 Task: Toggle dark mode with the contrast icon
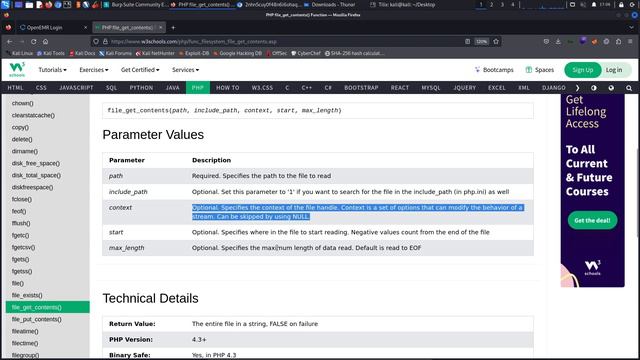tap(593, 88)
